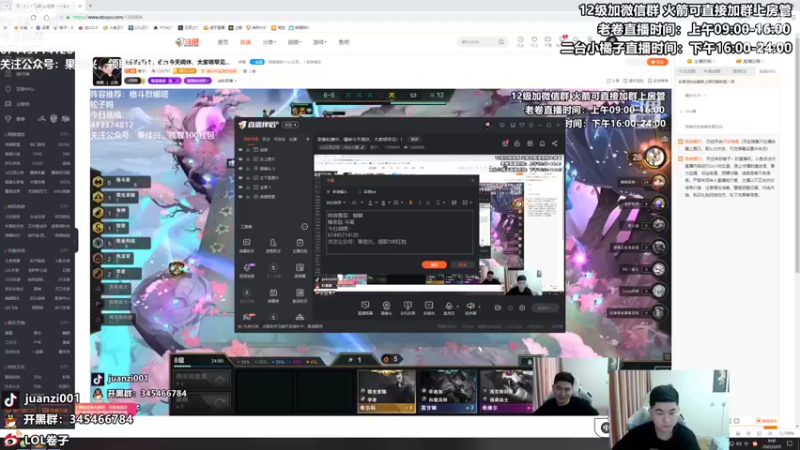Open 云游戏 in Douyu left sidebar
This screenshot has width=800, height=450.
pos(18,104)
